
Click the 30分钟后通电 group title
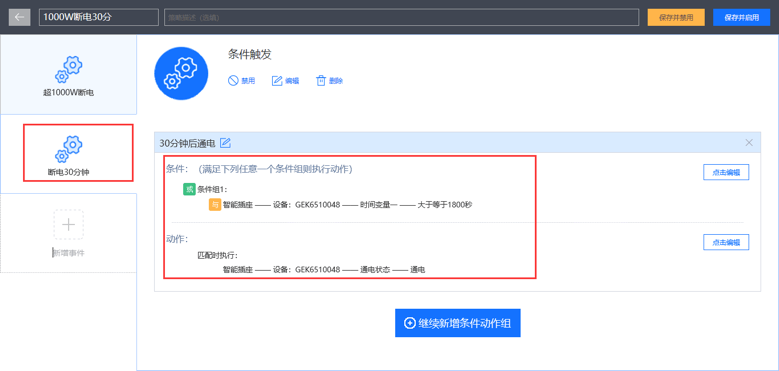(x=187, y=143)
